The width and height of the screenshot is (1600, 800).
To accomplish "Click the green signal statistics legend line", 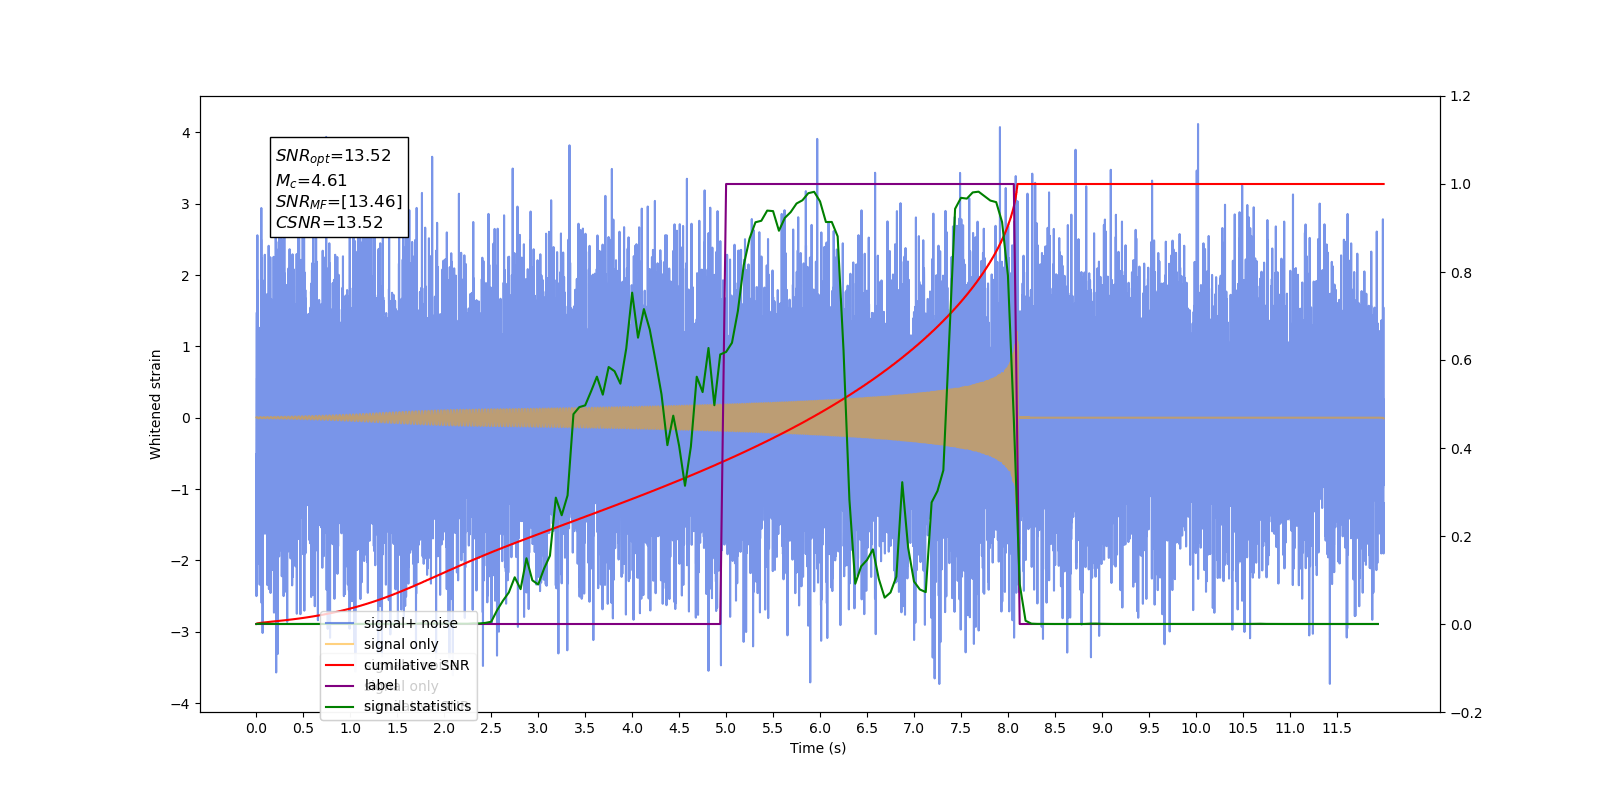I will click(340, 706).
